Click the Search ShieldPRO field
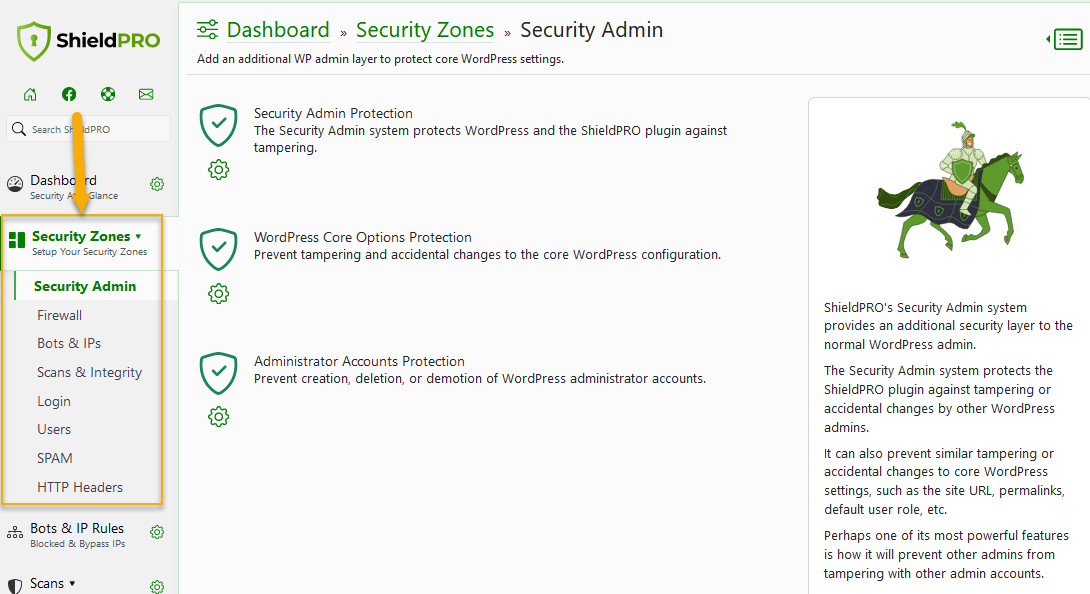The image size is (1090, 594). tap(88, 129)
